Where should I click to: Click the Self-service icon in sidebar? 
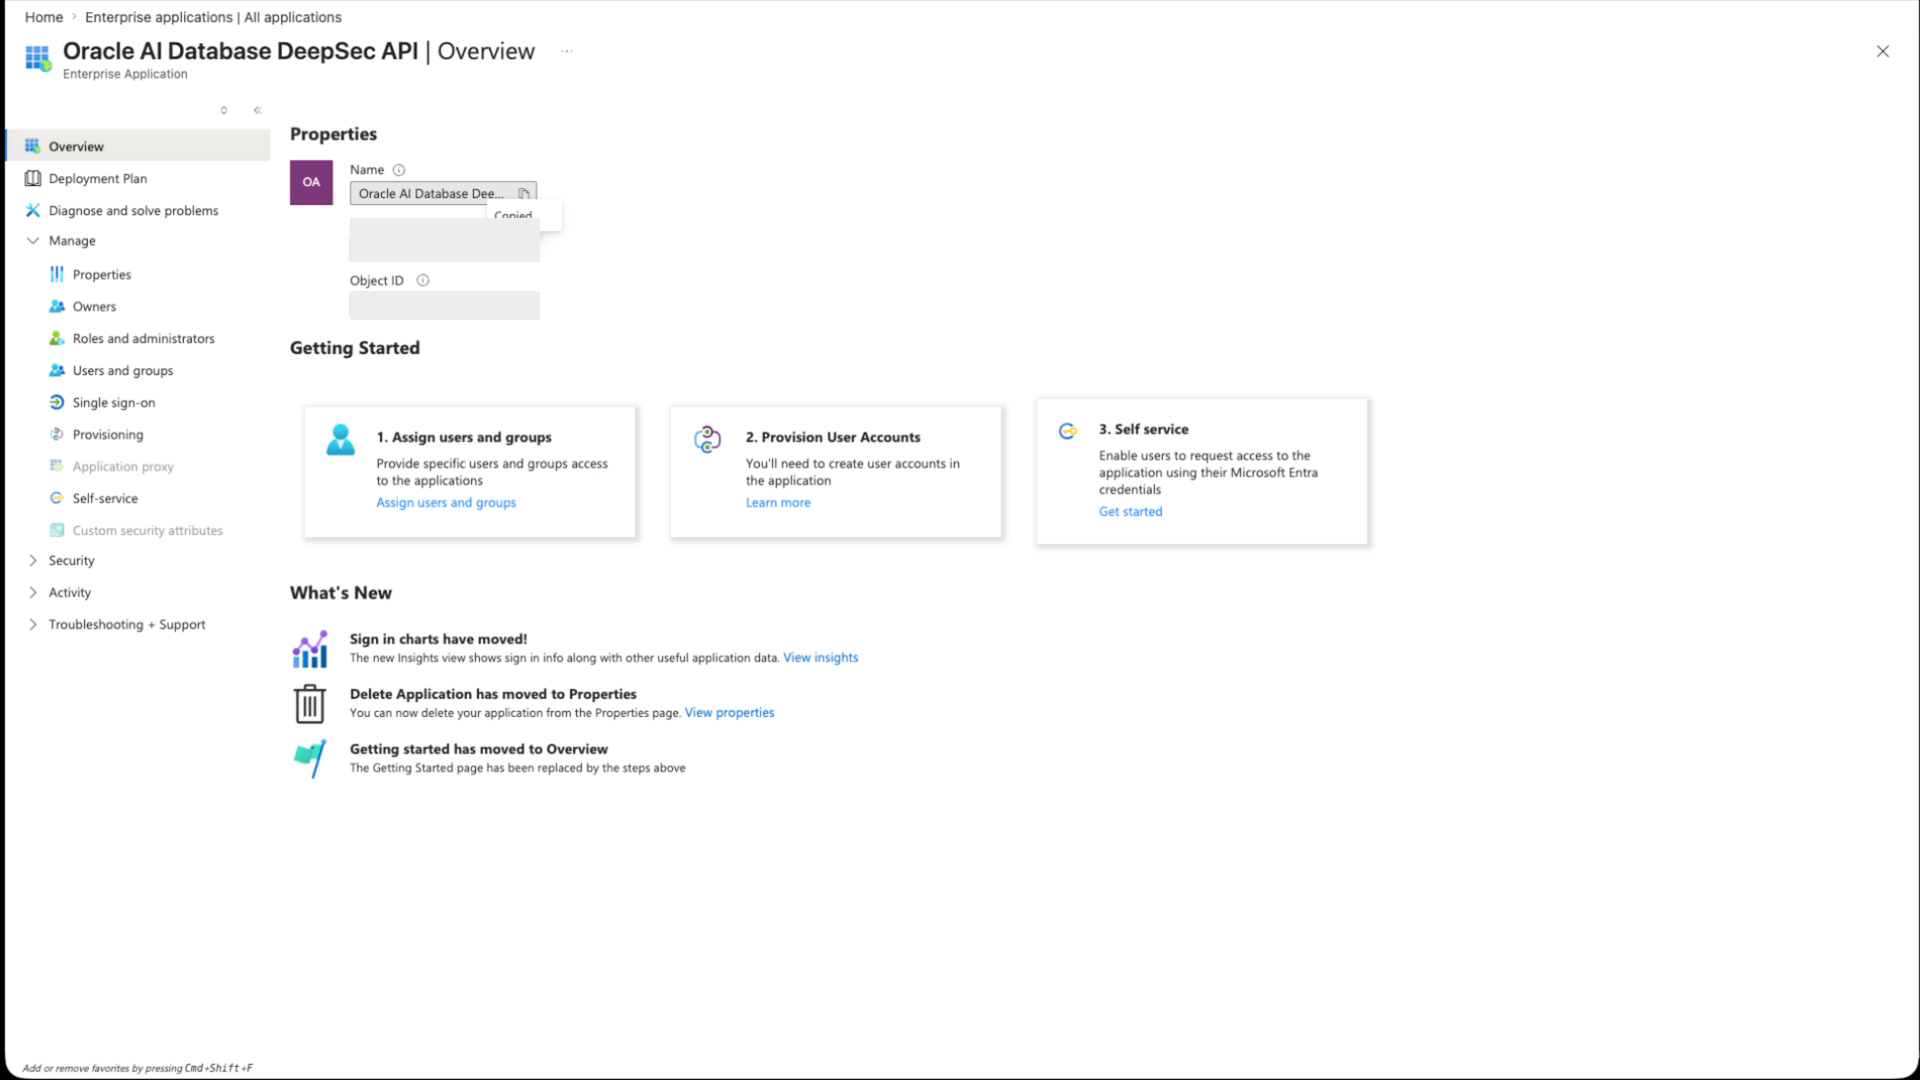click(57, 498)
